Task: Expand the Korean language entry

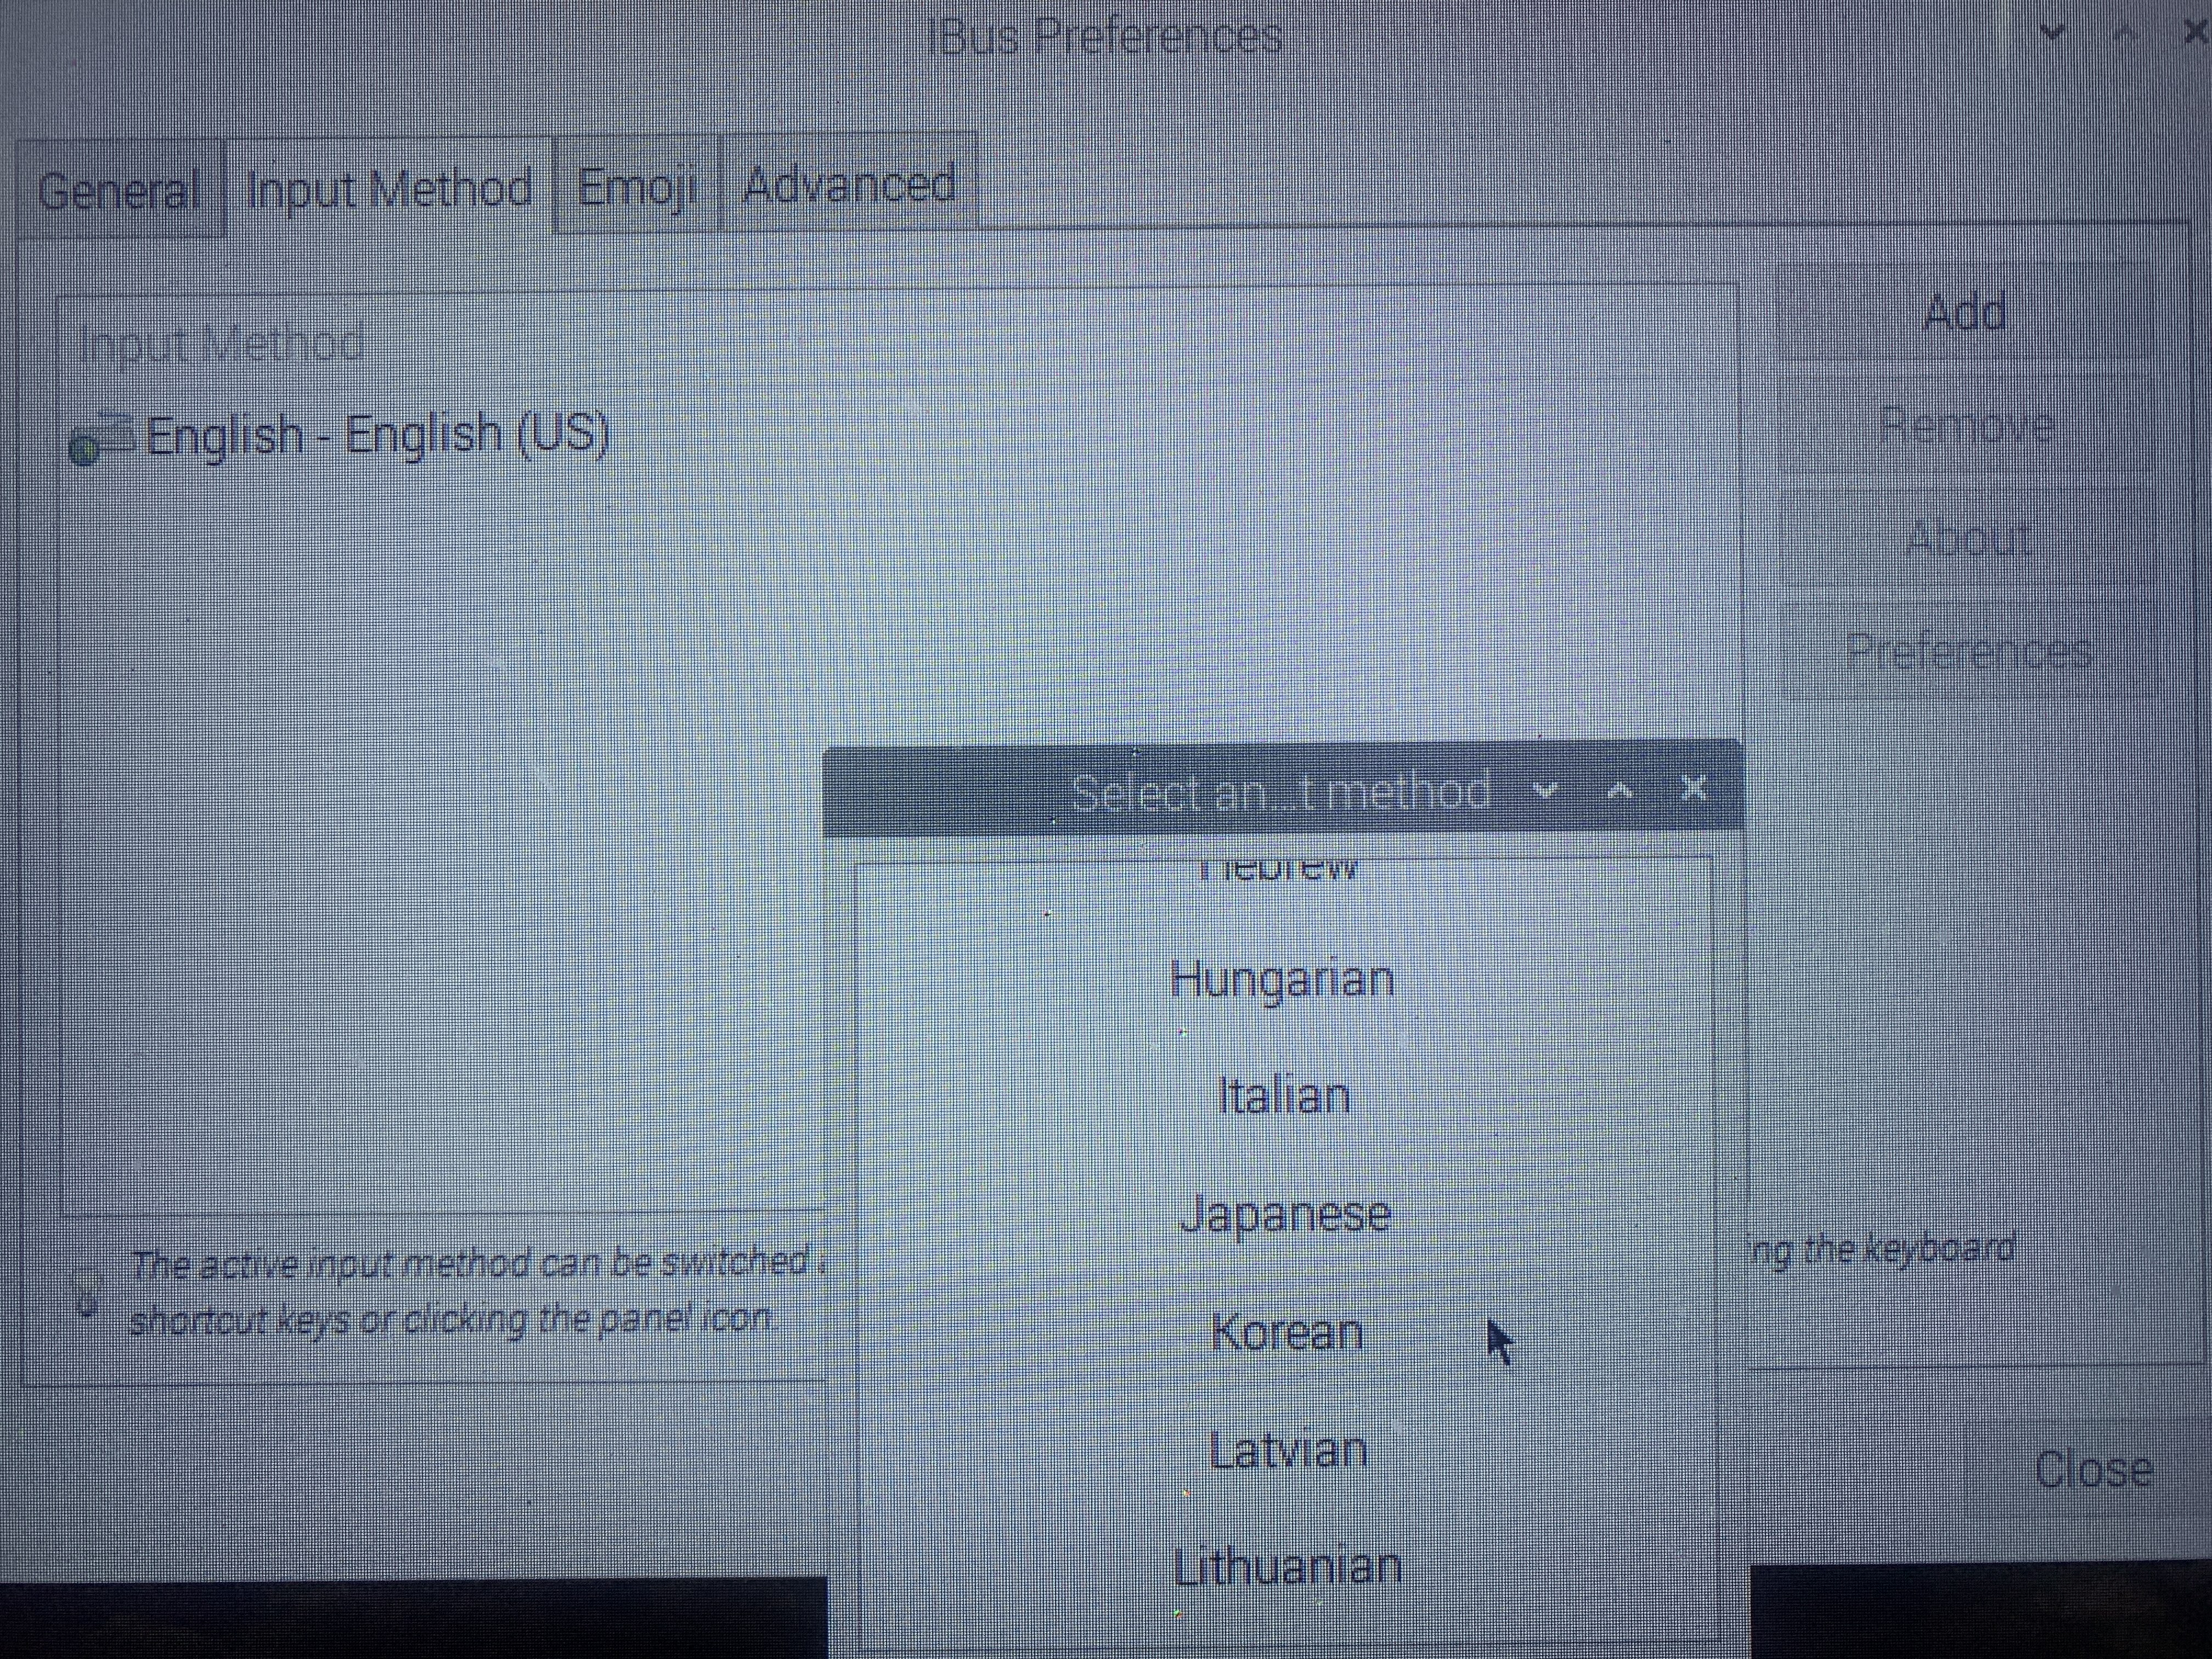Action: coord(1286,1332)
